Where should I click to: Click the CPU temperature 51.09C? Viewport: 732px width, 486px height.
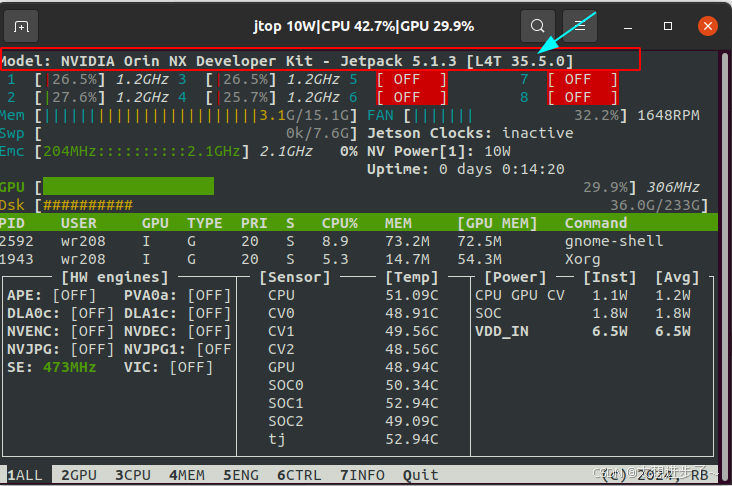point(412,295)
